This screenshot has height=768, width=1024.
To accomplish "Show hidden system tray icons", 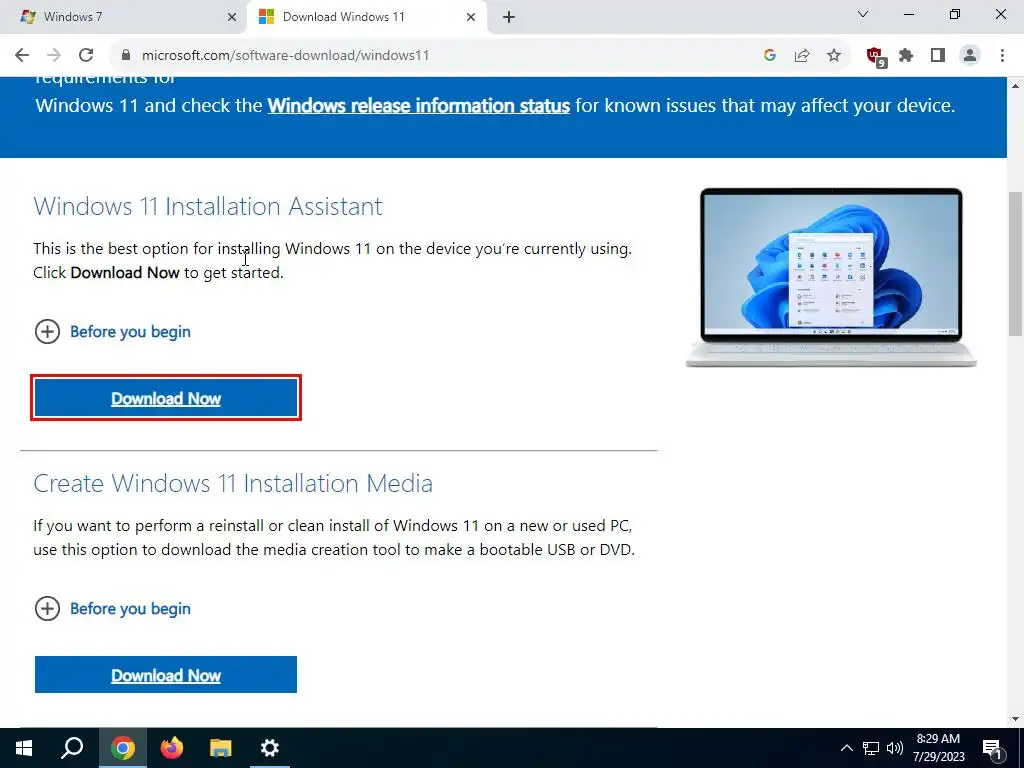I will (x=846, y=748).
